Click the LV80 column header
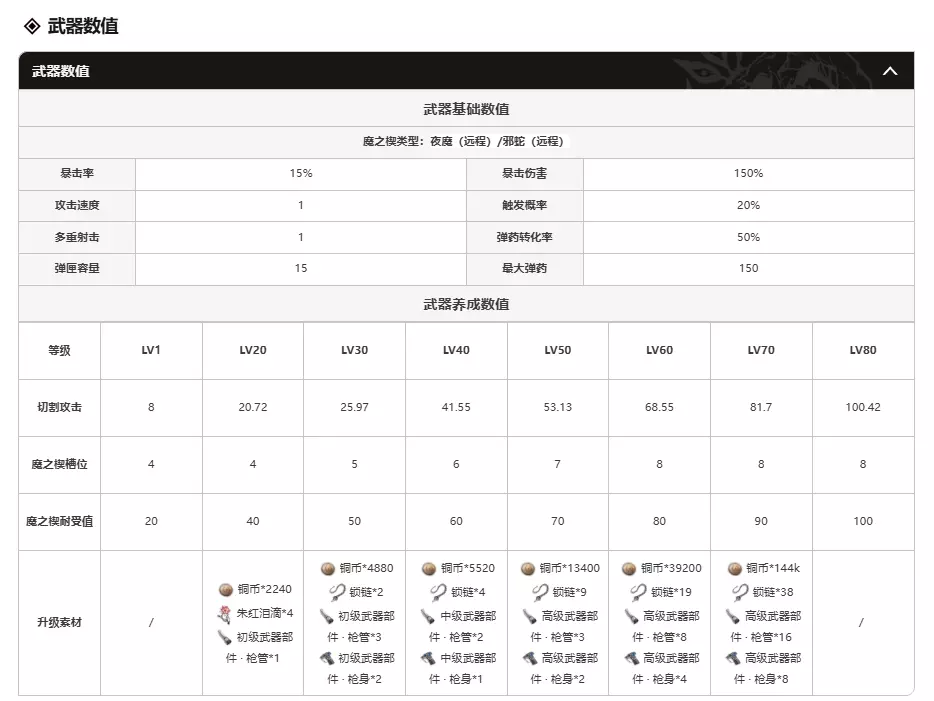934x701 pixels. point(863,350)
